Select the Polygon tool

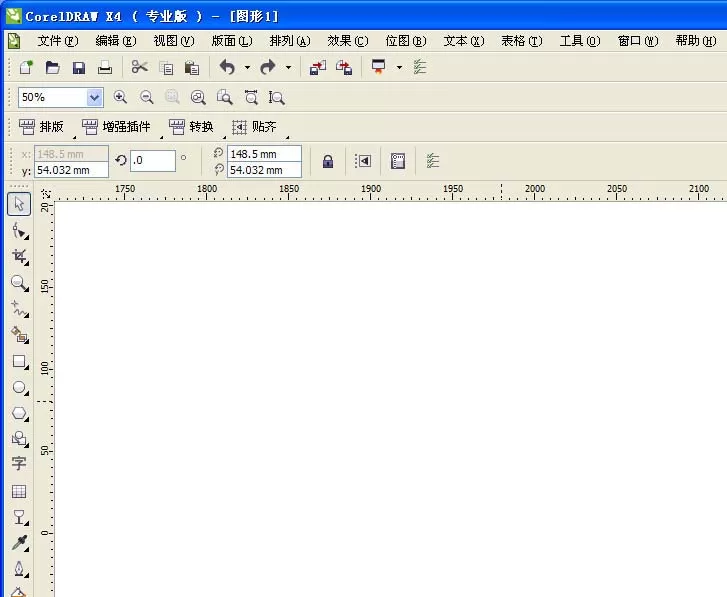pos(19,413)
